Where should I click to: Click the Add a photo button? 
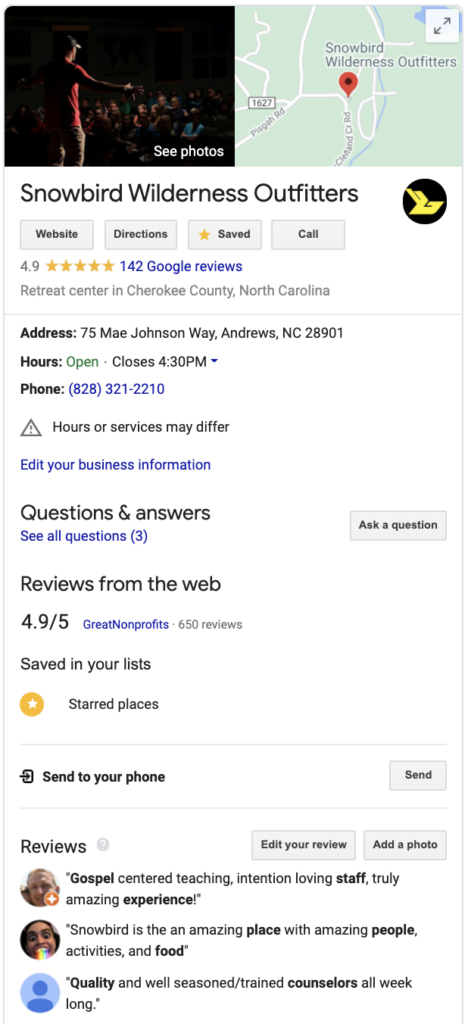pyautogui.click(x=405, y=845)
